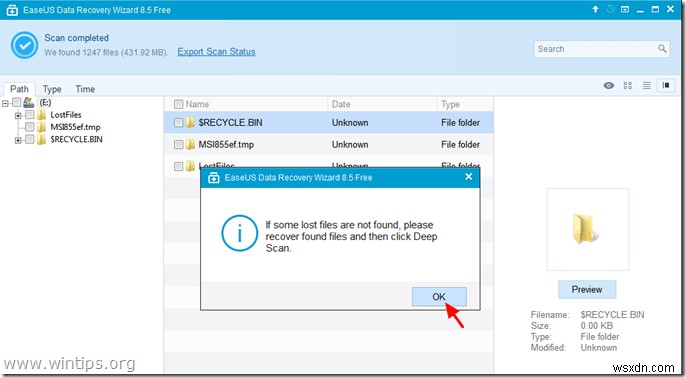
Task: Check the MSI855ef.tmp tree checkbox
Action: point(29,127)
